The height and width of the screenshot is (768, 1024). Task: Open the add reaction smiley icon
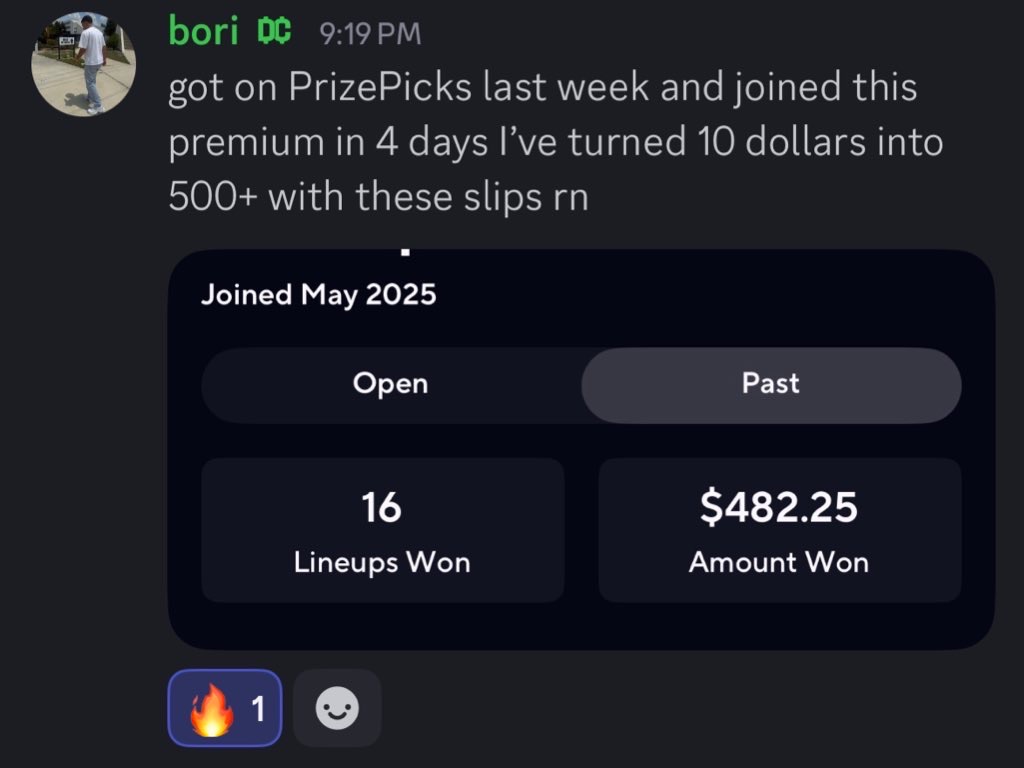tap(337, 708)
